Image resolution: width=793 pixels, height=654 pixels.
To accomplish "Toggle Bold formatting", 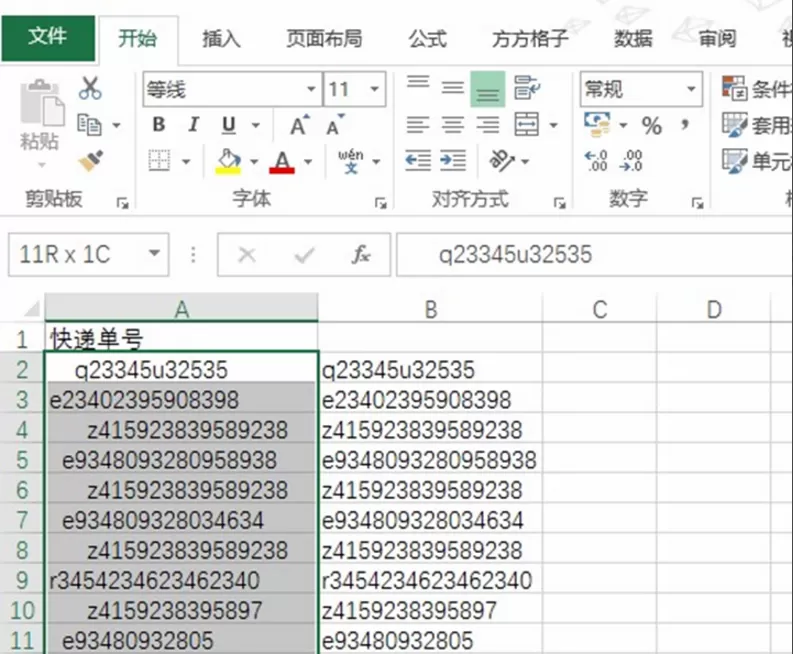I will coord(159,125).
